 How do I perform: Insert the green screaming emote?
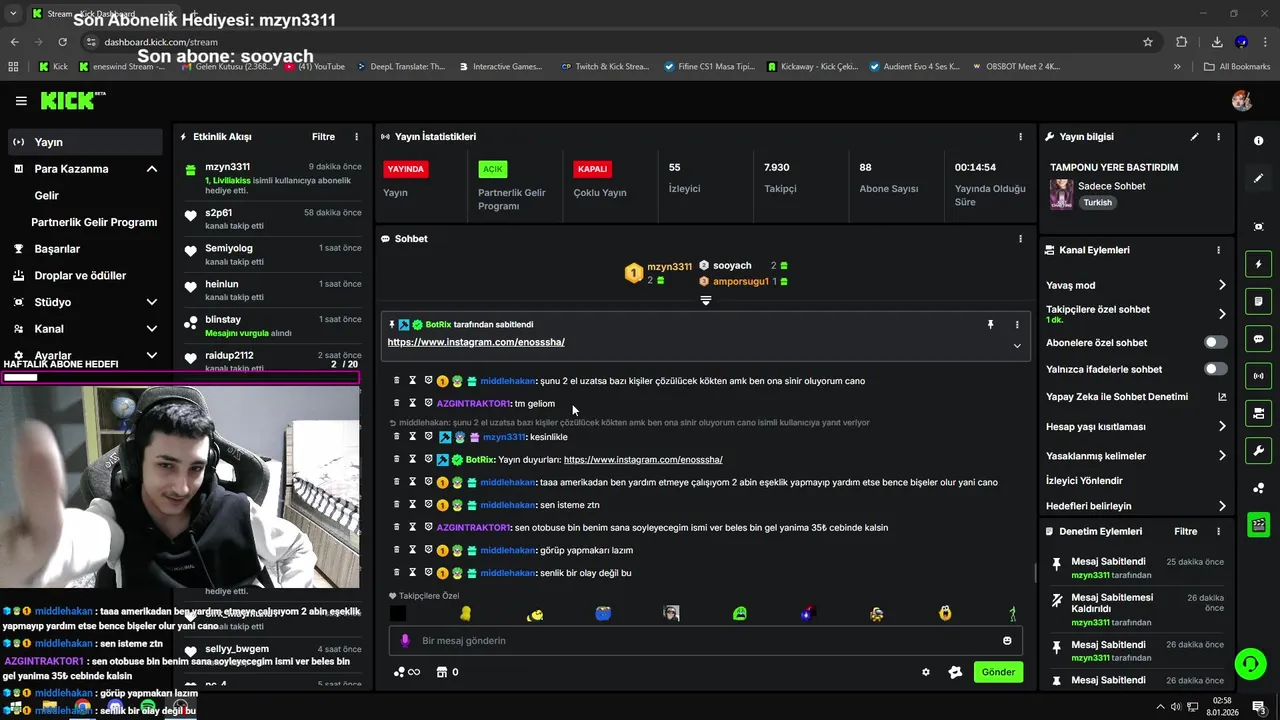click(x=739, y=614)
